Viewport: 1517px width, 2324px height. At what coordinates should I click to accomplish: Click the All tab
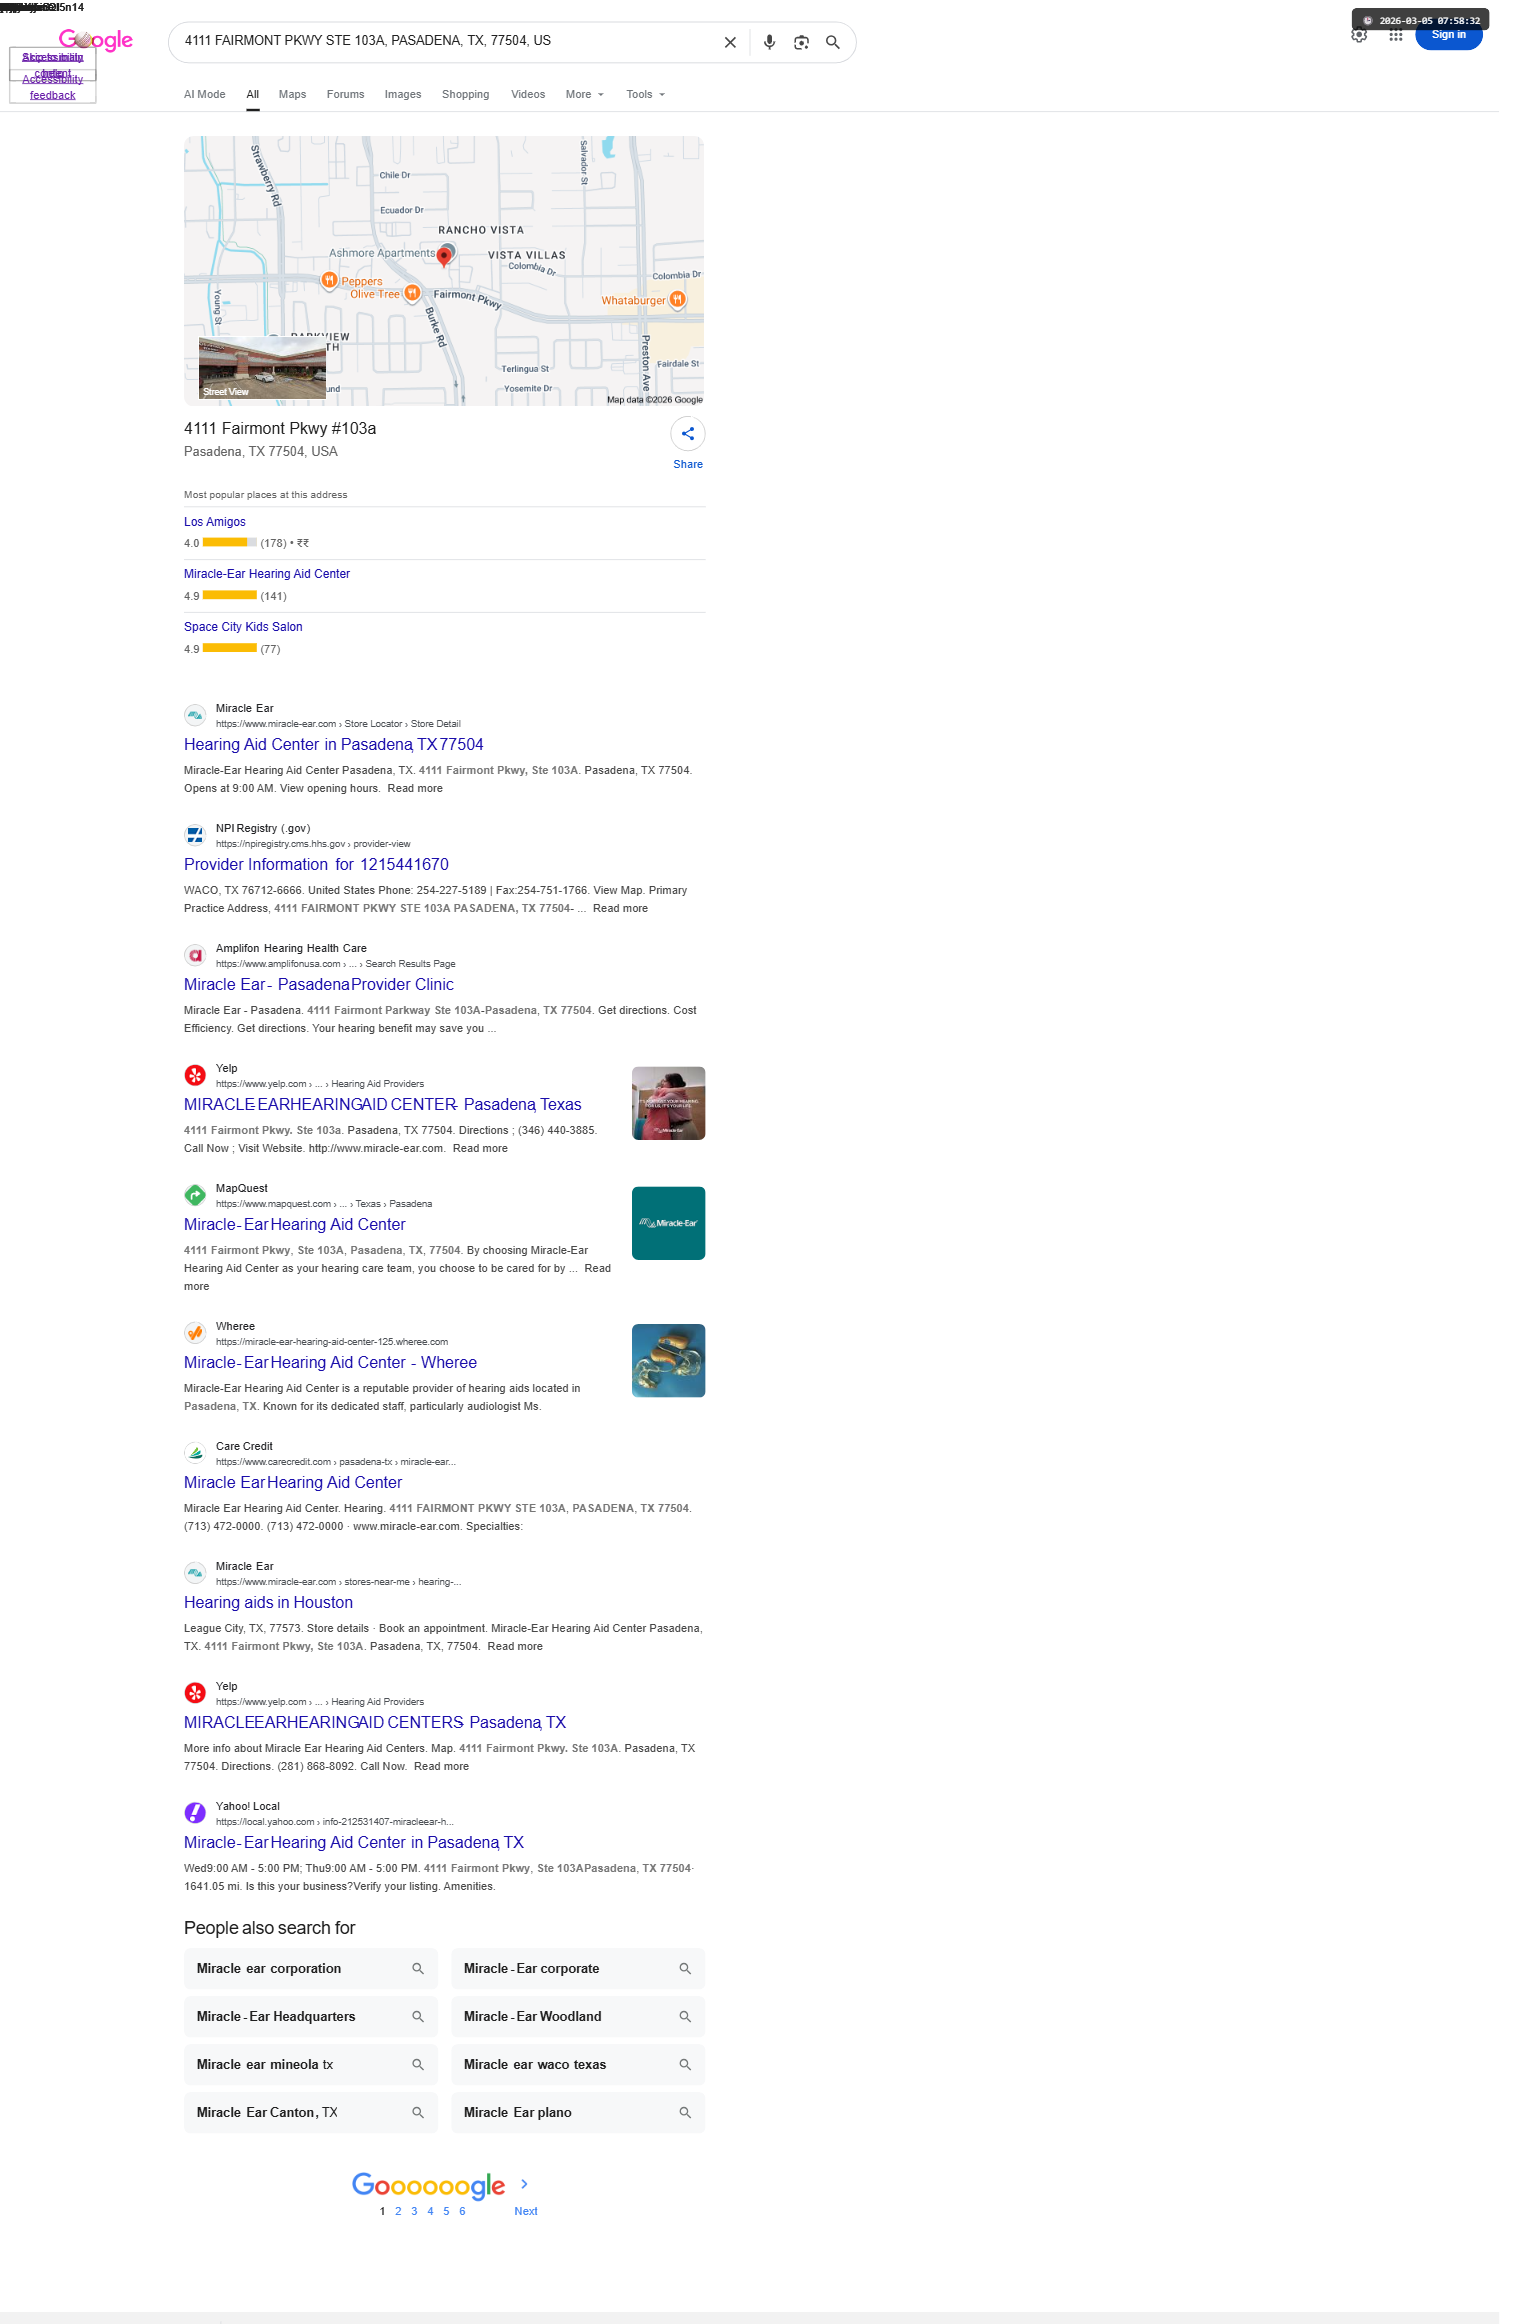[x=253, y=94]
